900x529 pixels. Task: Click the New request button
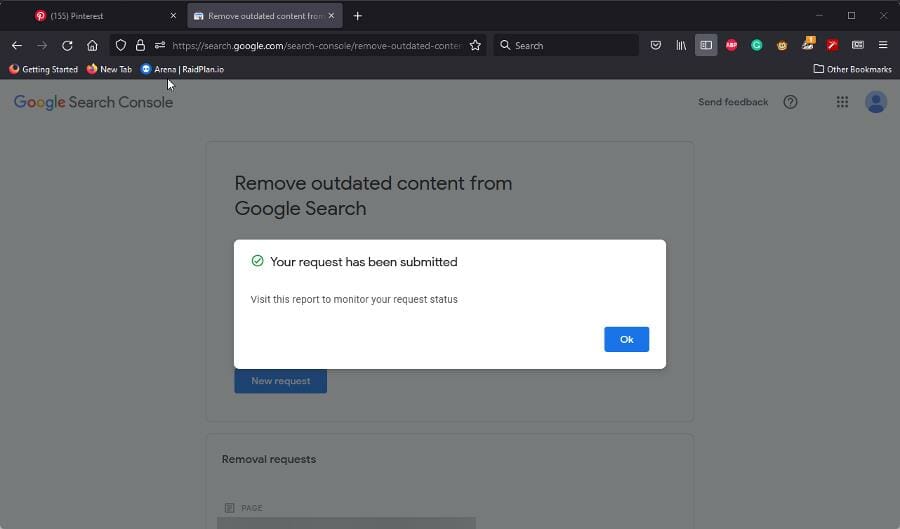coord(280,381)
